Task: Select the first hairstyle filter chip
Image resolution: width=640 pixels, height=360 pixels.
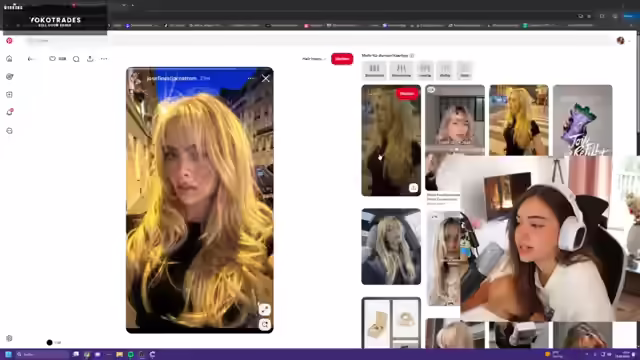Action: [374, 70]
